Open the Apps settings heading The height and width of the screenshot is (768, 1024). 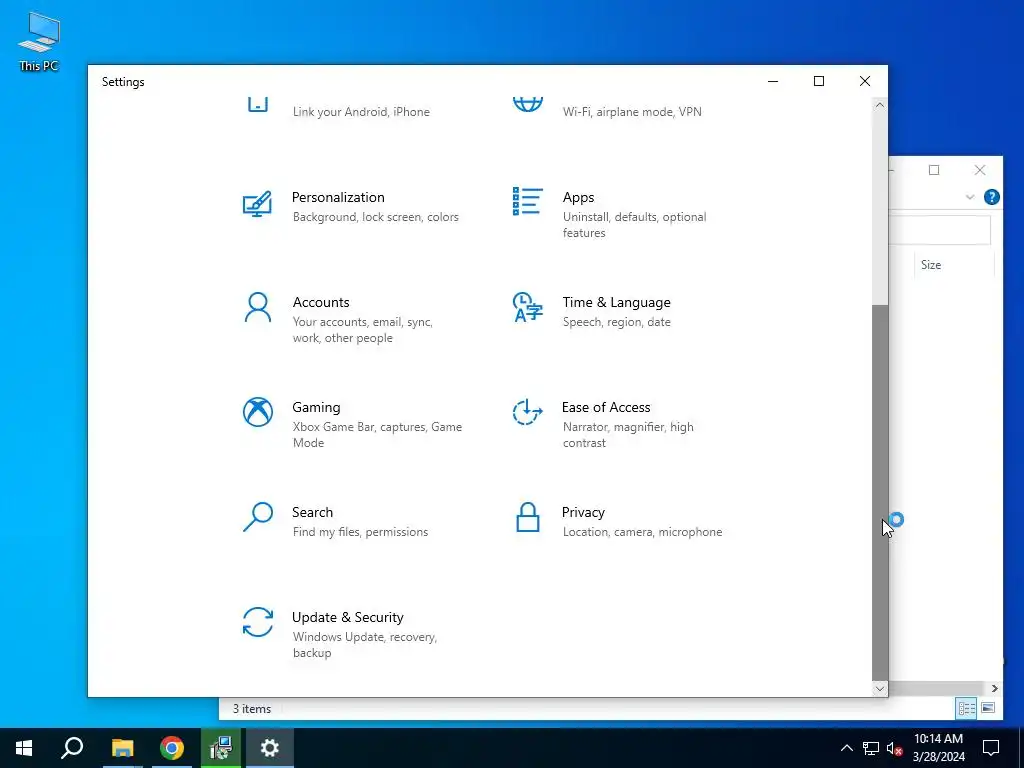point(578,197)
